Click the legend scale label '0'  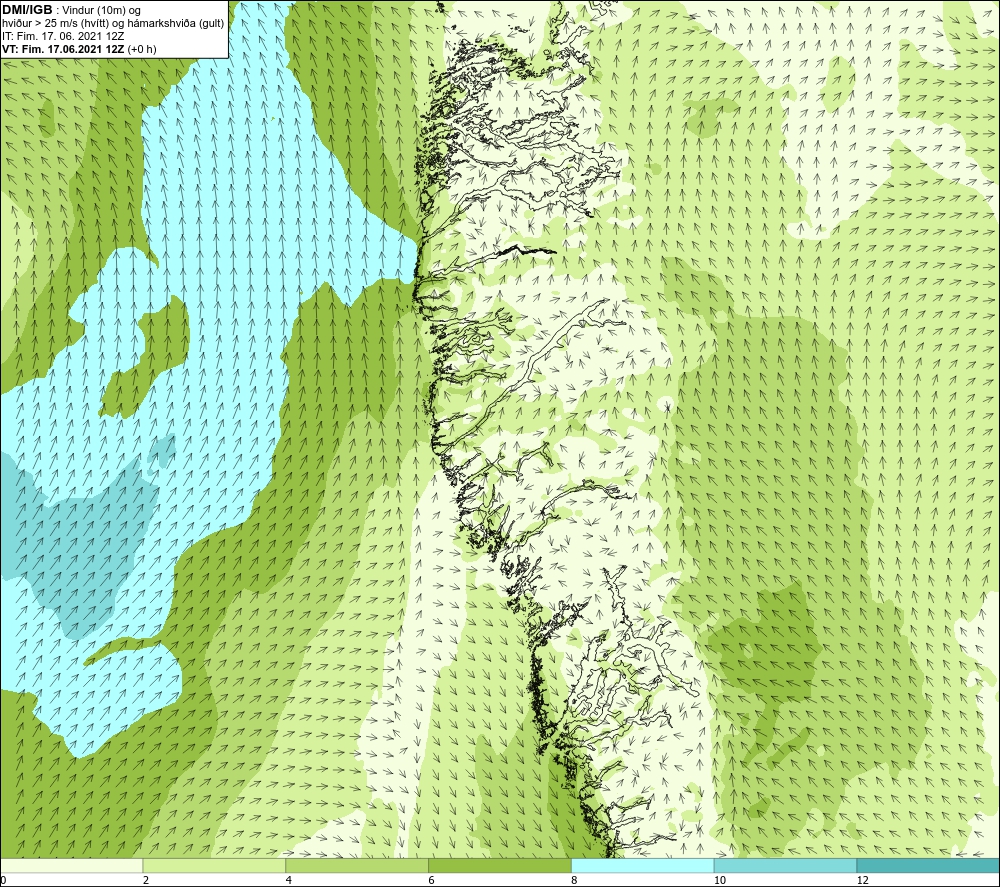click(x=3, y=880)
